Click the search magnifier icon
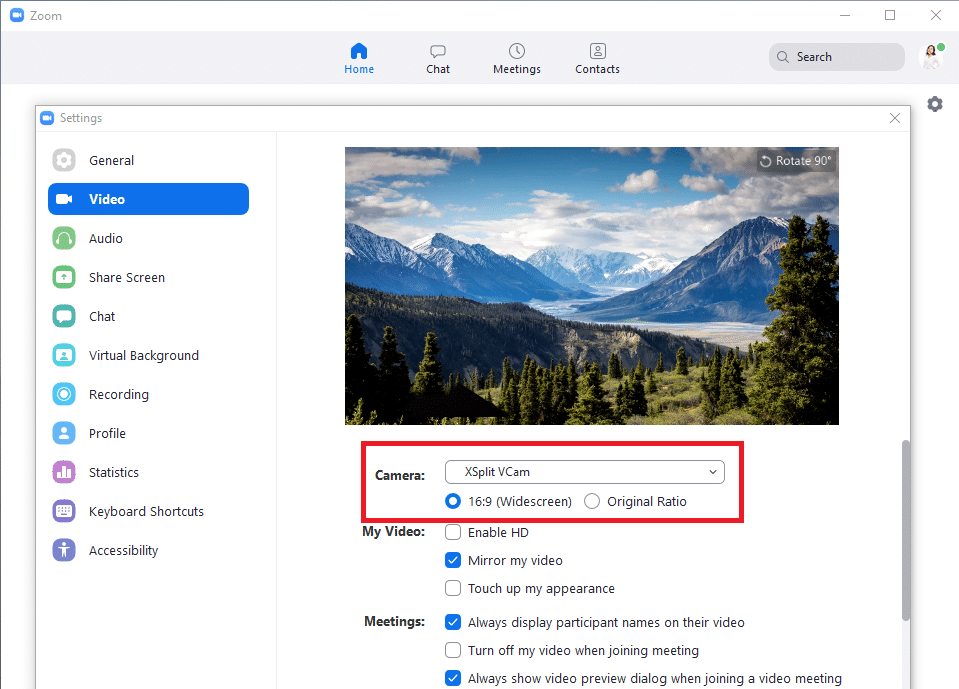959x689 pixels. [782, 57]
